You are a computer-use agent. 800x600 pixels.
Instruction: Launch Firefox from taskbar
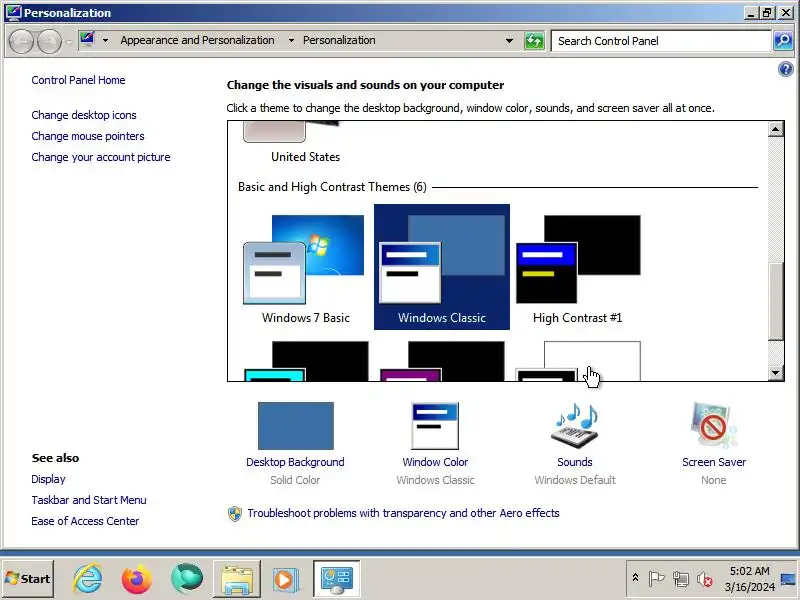point(137,579)
